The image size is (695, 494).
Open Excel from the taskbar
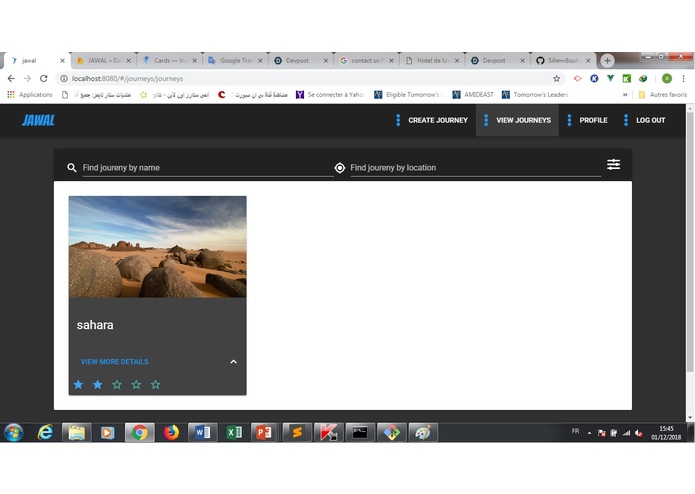coord(234,432)
